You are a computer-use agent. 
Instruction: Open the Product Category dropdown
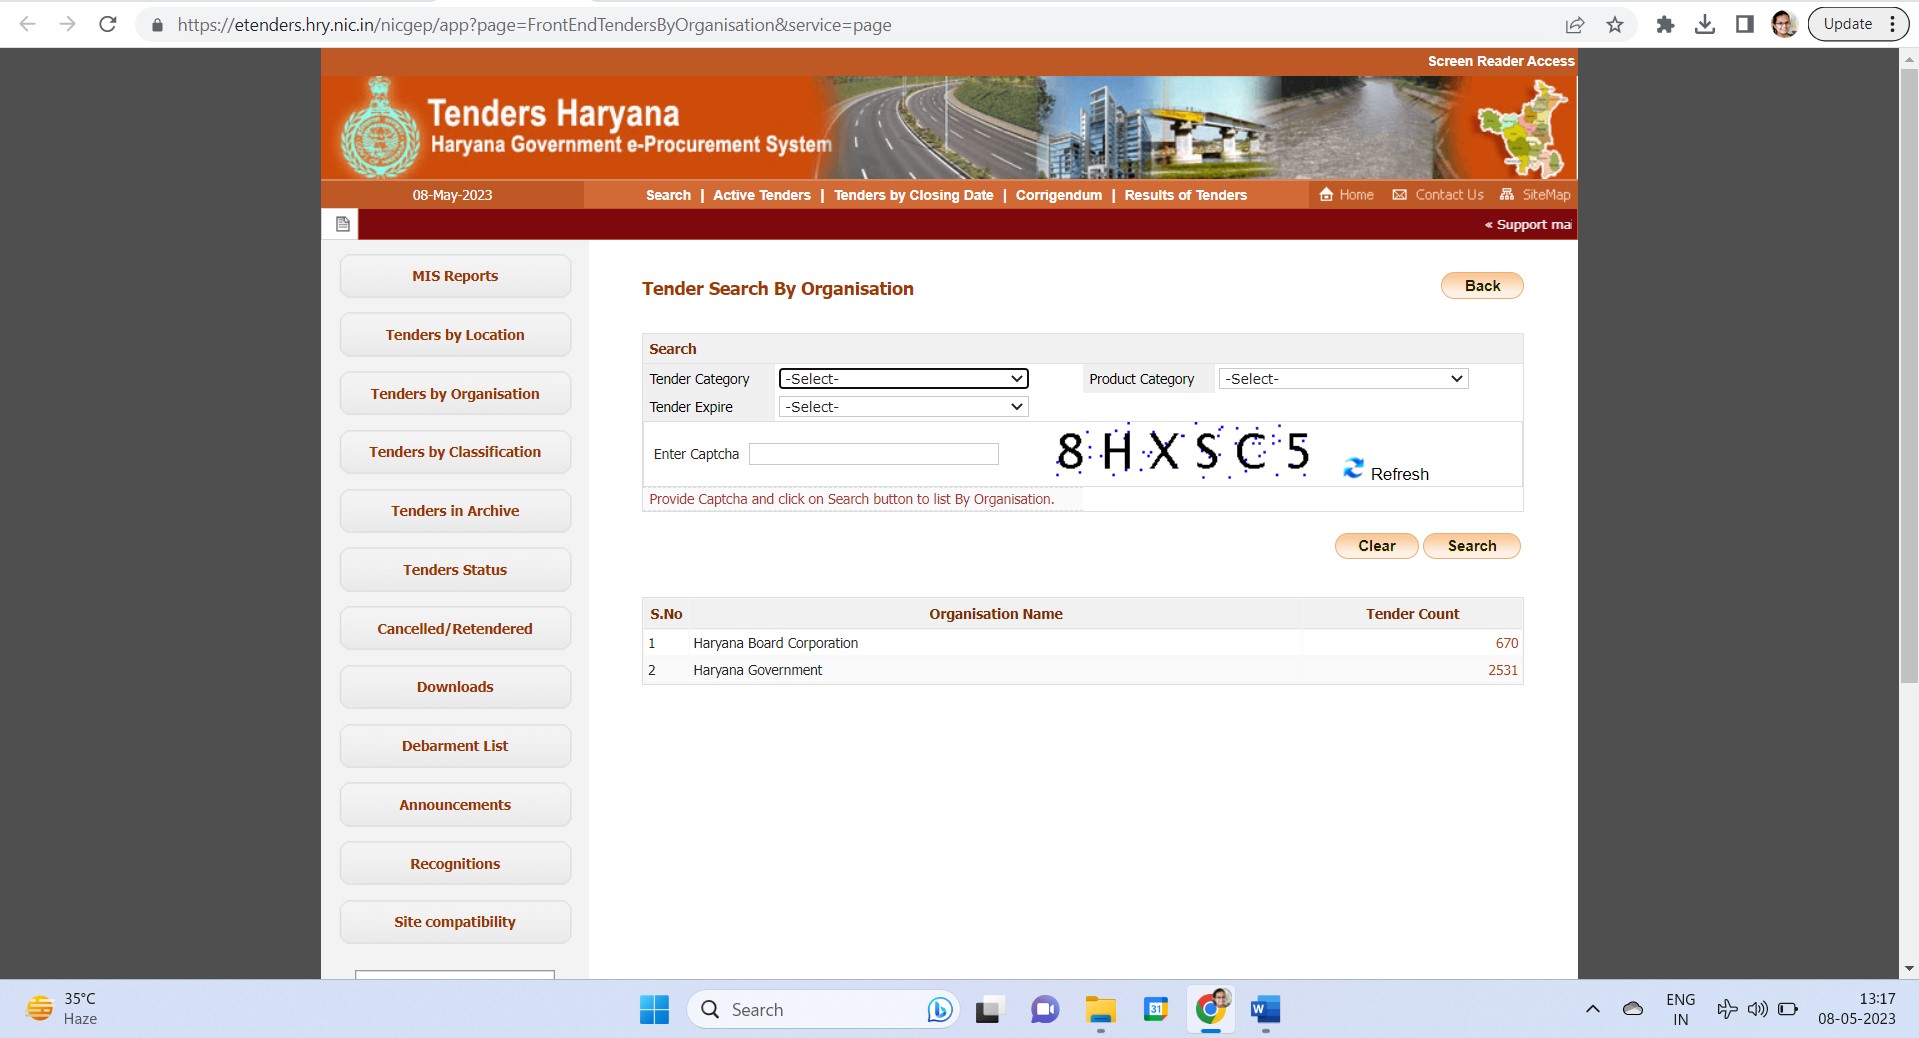click(x=1343, y=379)
